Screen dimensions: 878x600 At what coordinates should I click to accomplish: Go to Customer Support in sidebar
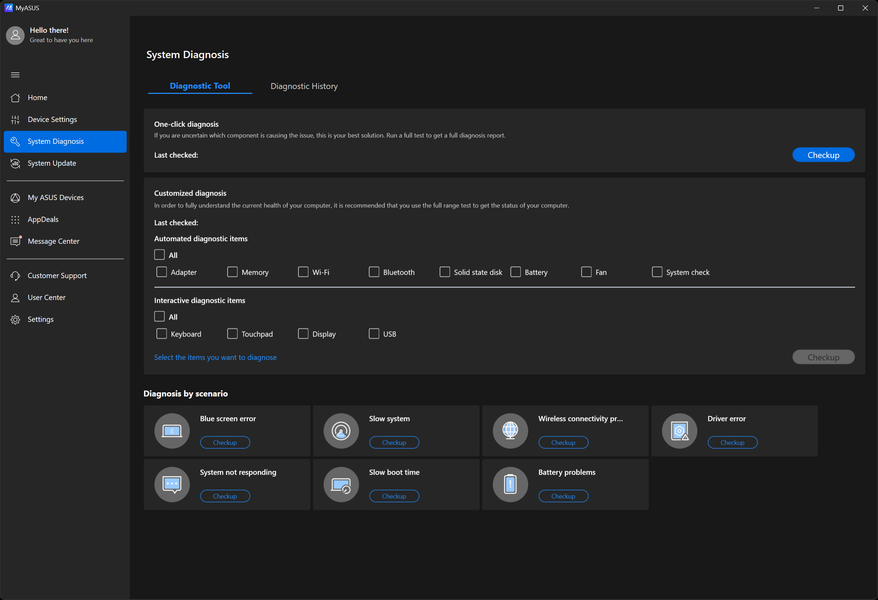(57, 275)
